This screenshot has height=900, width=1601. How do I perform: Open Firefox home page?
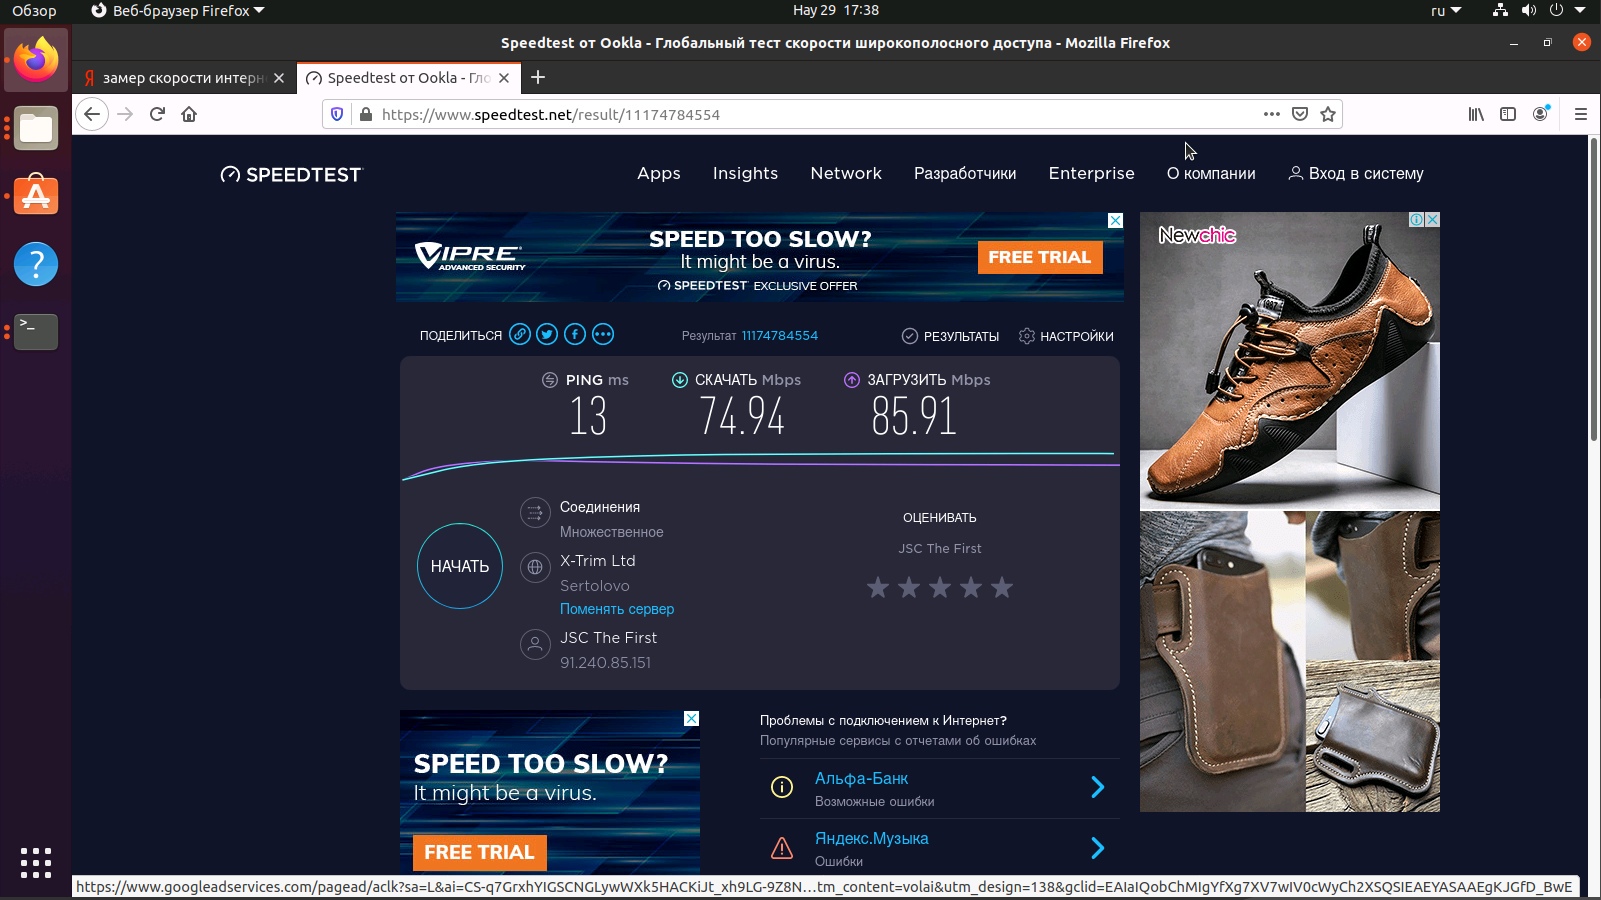point(189,114)
